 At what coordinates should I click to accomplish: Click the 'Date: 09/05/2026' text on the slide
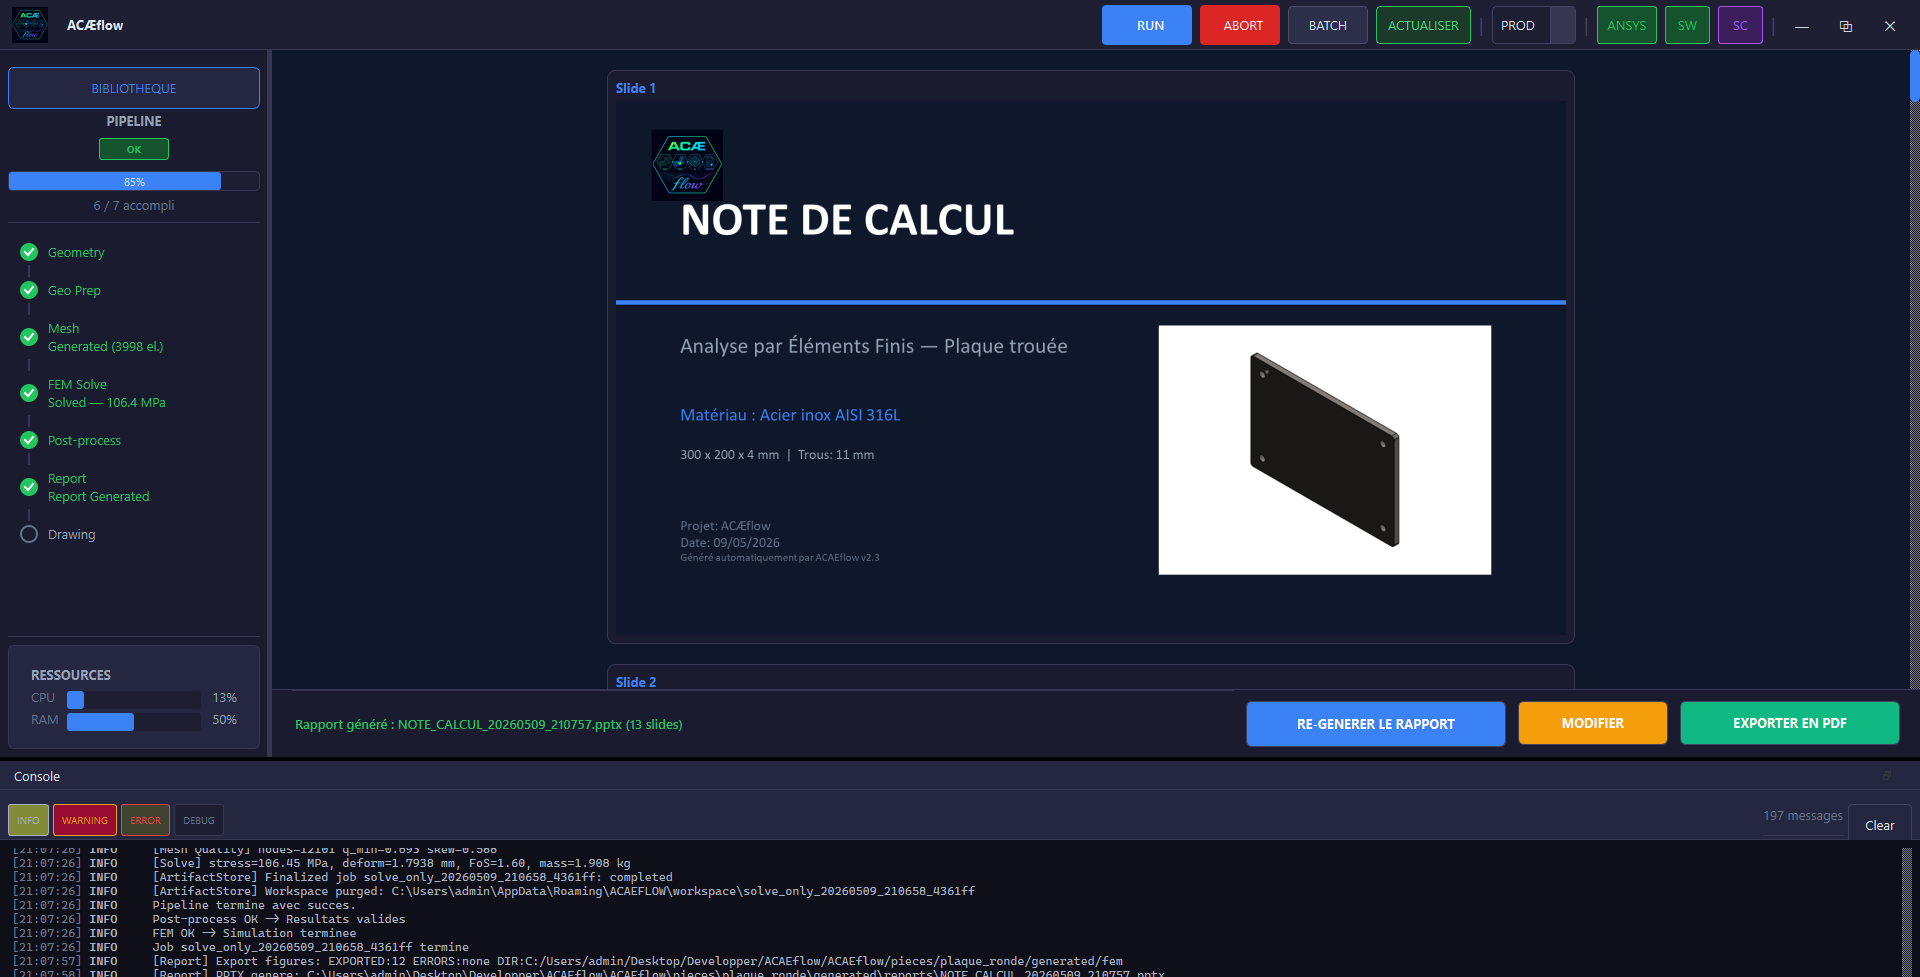click(x=730, y=543)
